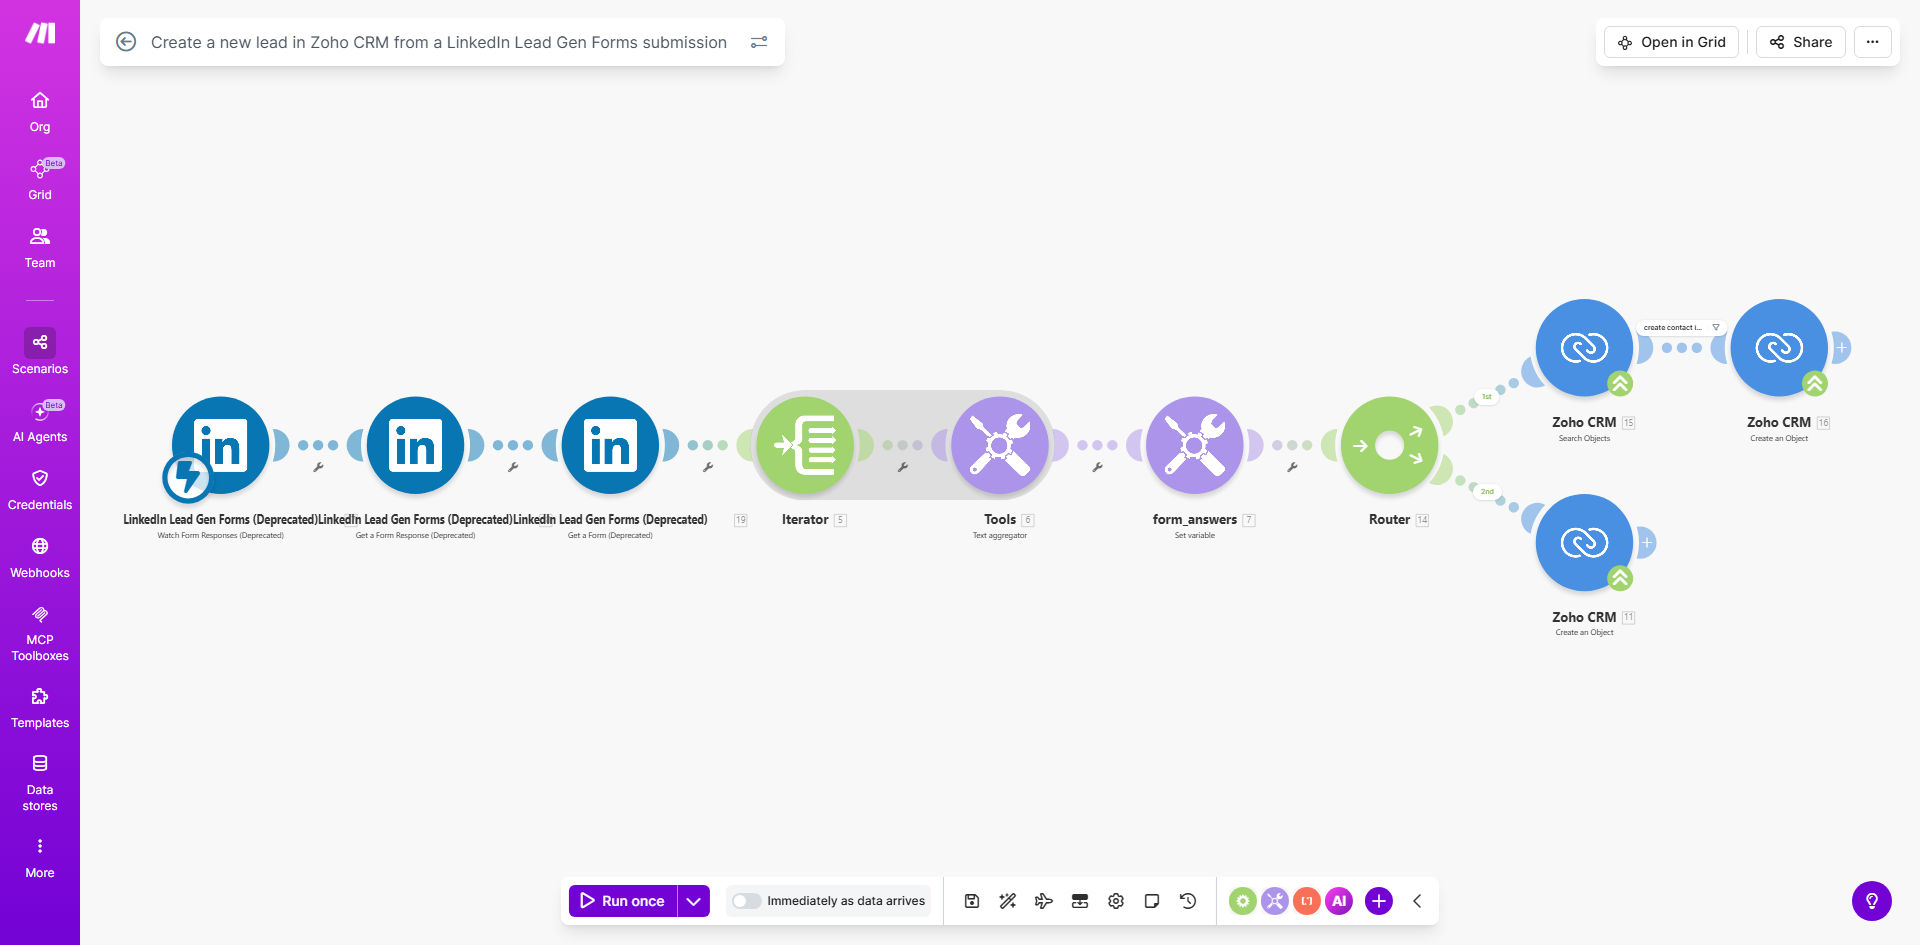1920x945 pixels.
Task: Open Zoho CRM Create an Object module 11
Action: coord(1585,543)
